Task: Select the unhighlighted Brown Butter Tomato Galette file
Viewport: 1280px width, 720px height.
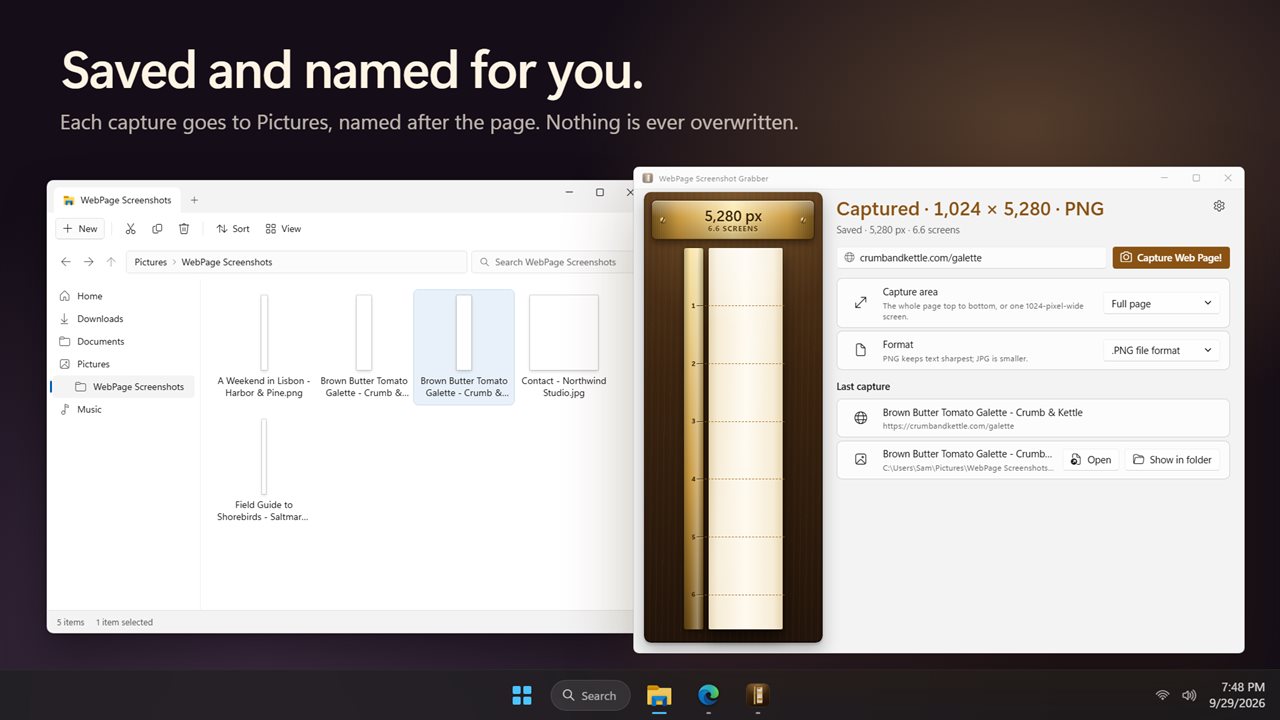Action: (364, 346)
